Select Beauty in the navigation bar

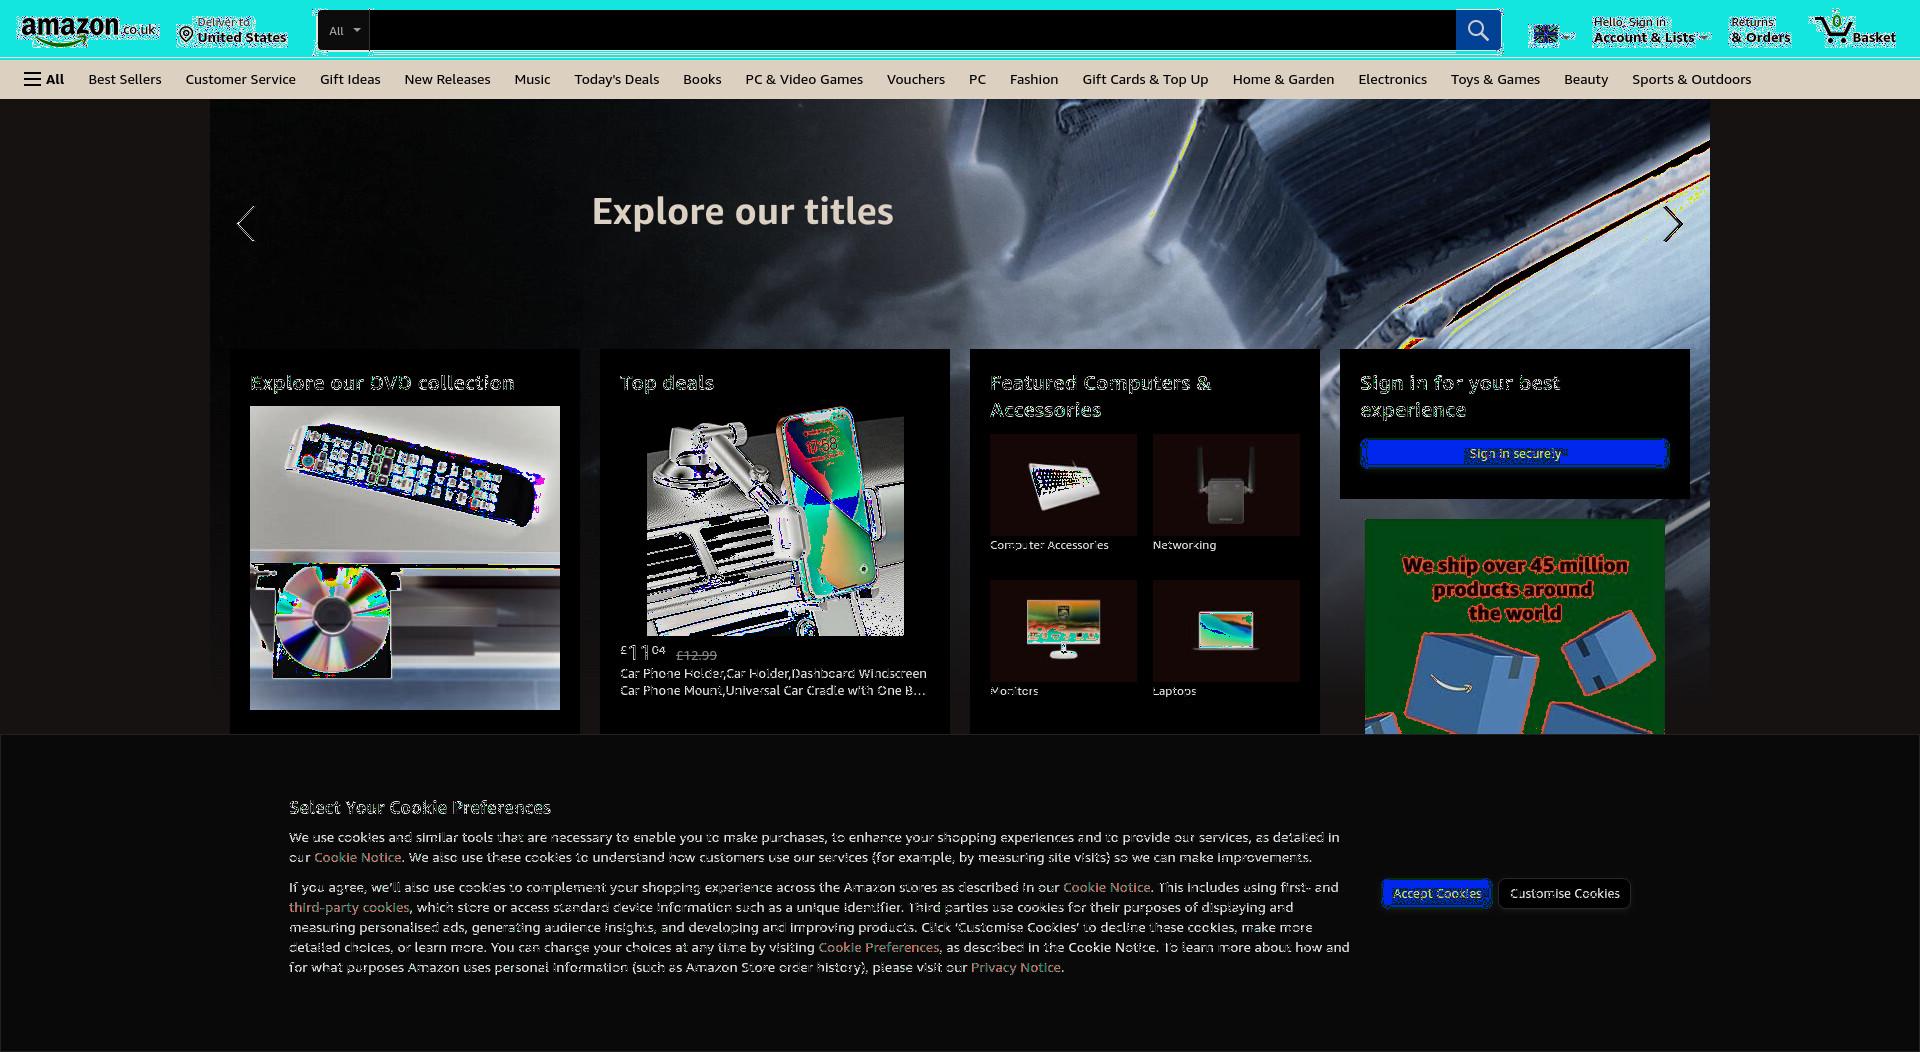(1586, 79)
